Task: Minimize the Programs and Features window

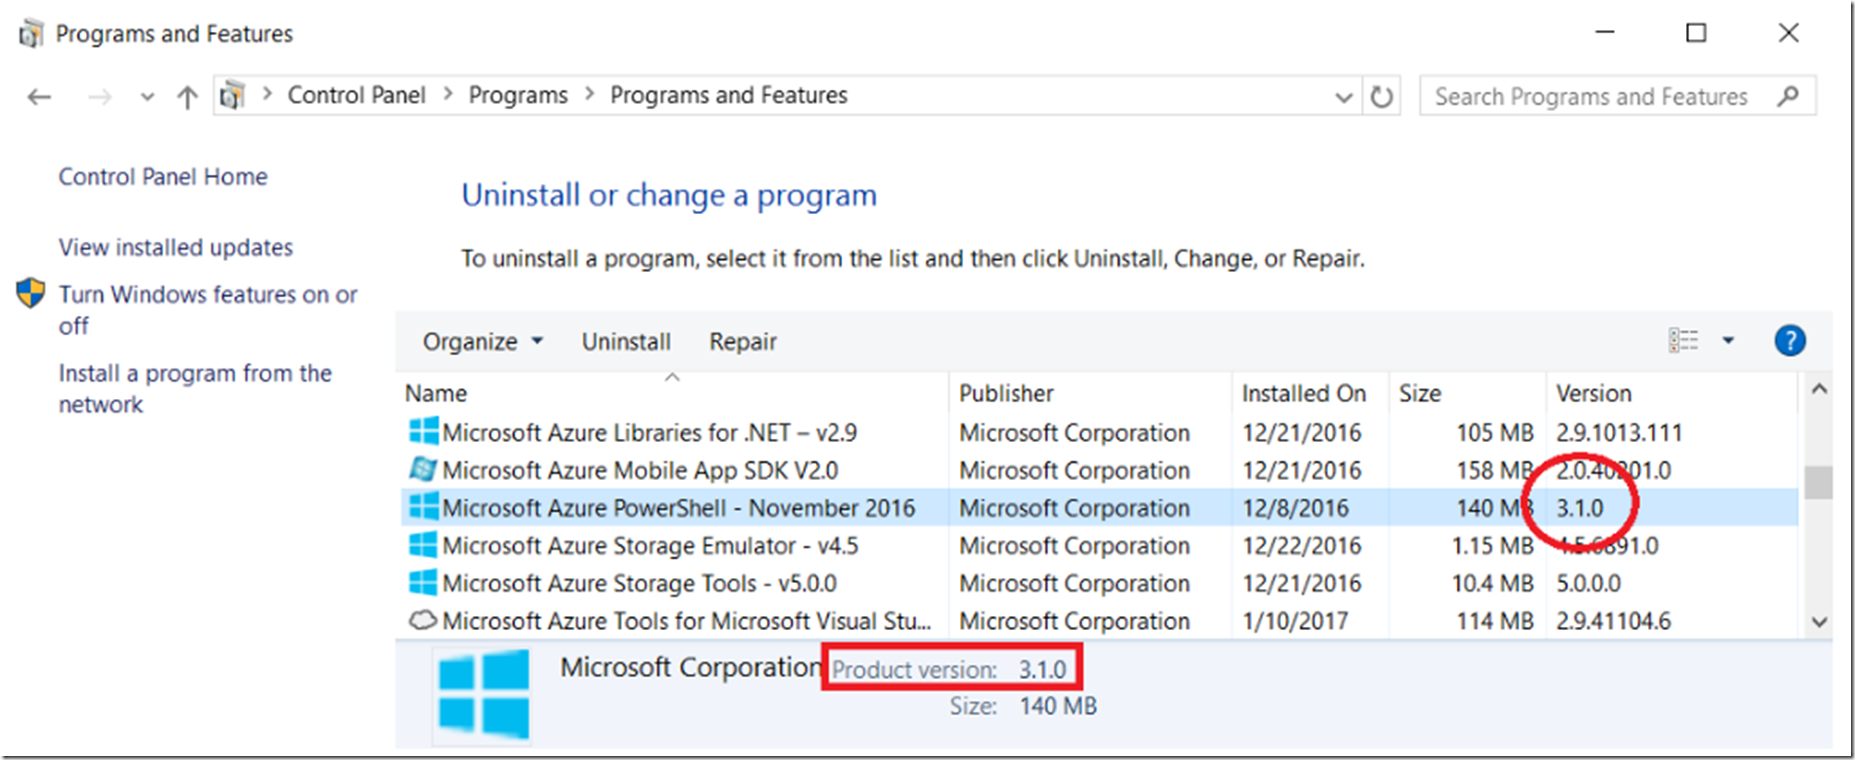Action: point(1604,33)
